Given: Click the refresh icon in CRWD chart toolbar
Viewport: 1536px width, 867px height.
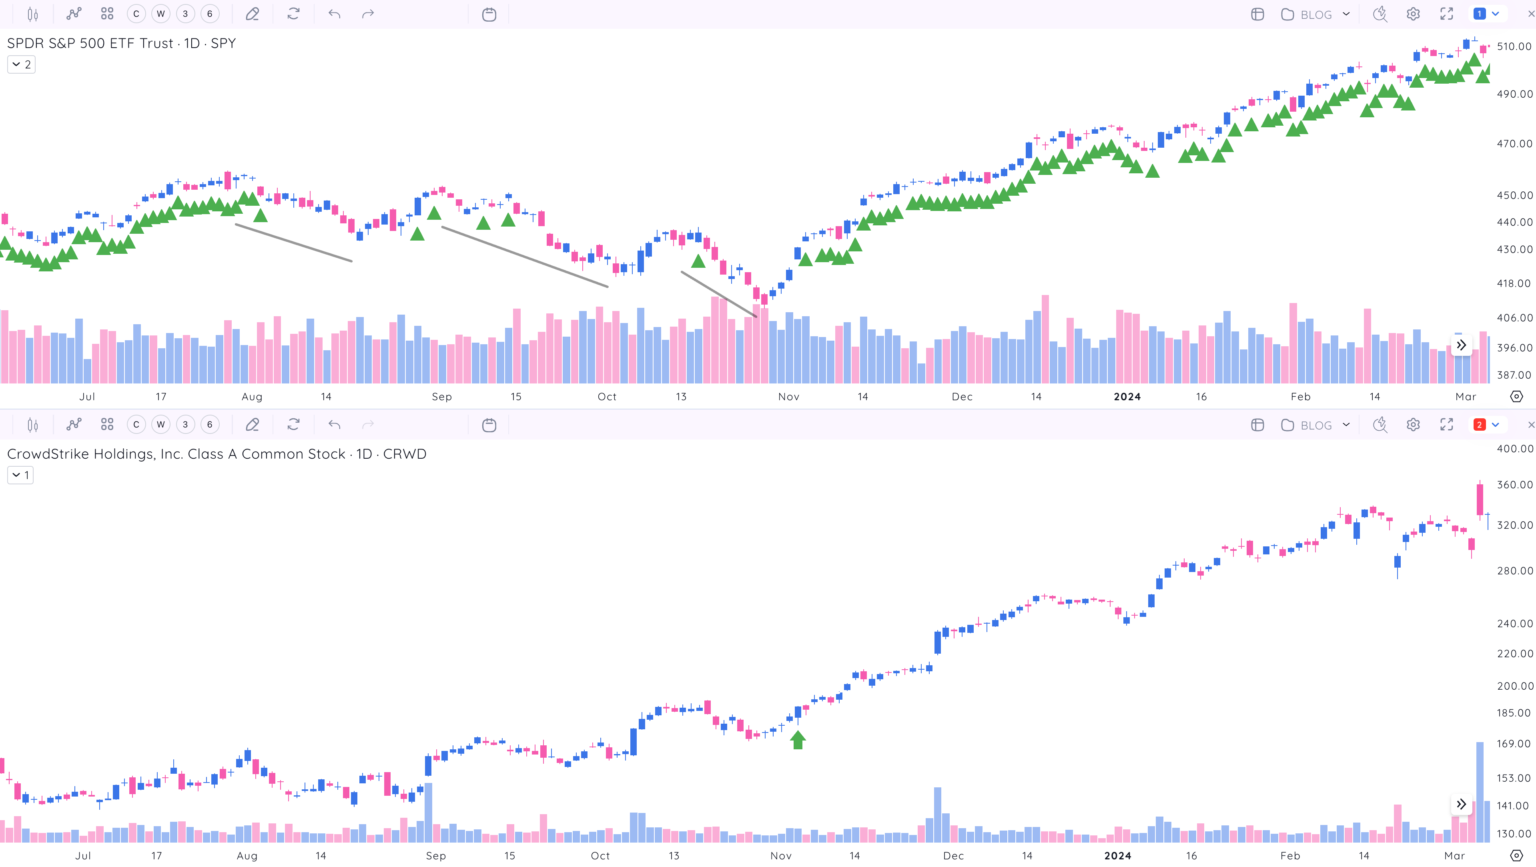Looking at the screenshot, I should coord(293,425).
